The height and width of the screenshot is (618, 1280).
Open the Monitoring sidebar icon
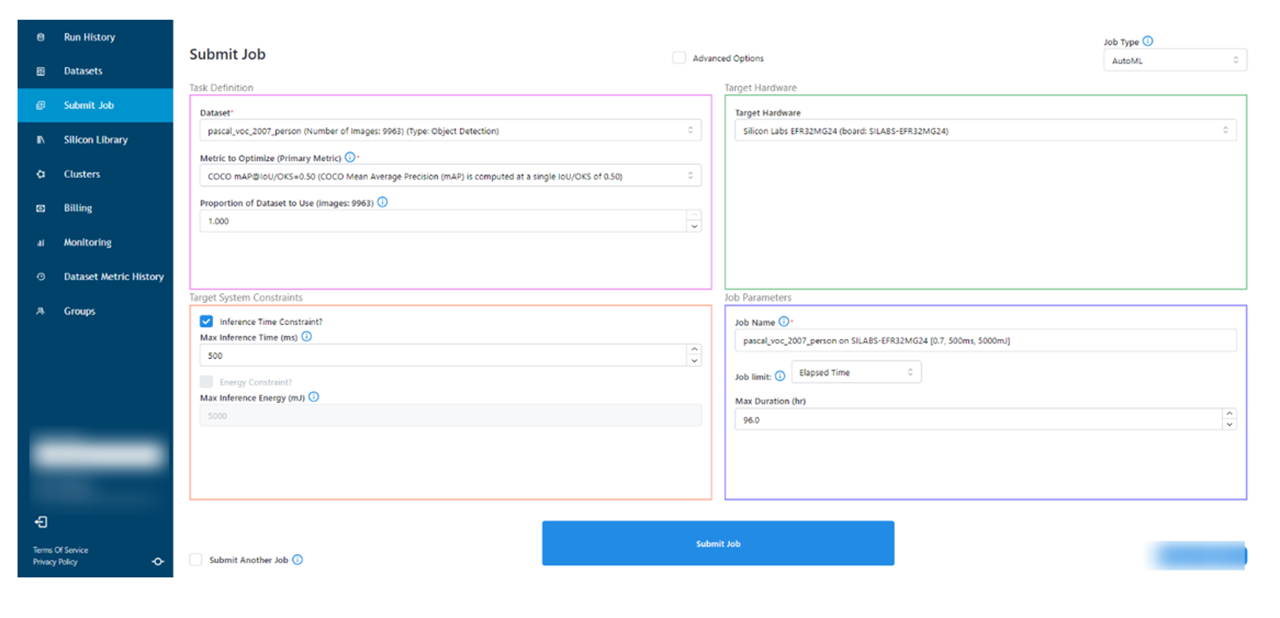(x=38, y=242)
